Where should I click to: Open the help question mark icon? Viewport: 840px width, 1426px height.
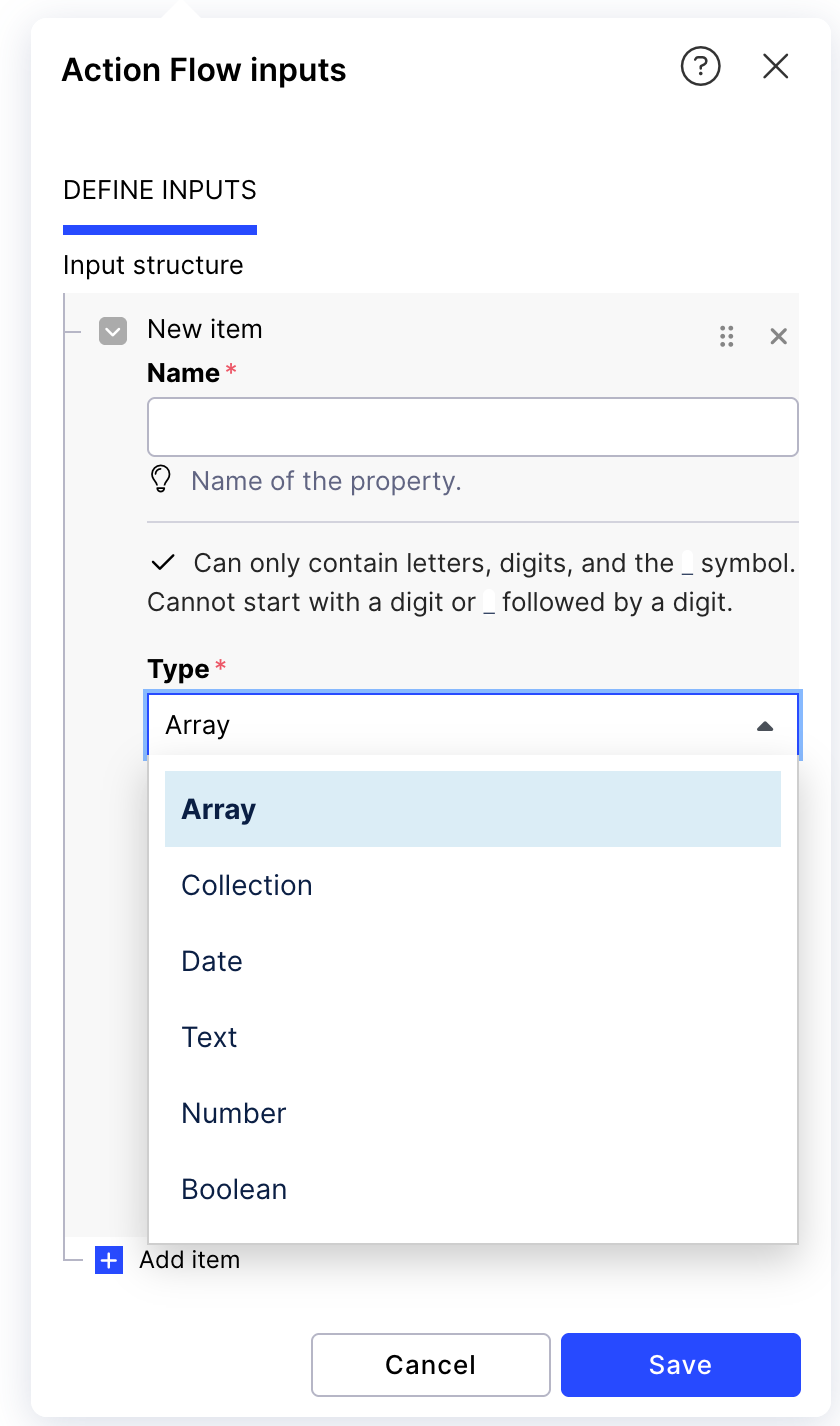pos(700,67)
